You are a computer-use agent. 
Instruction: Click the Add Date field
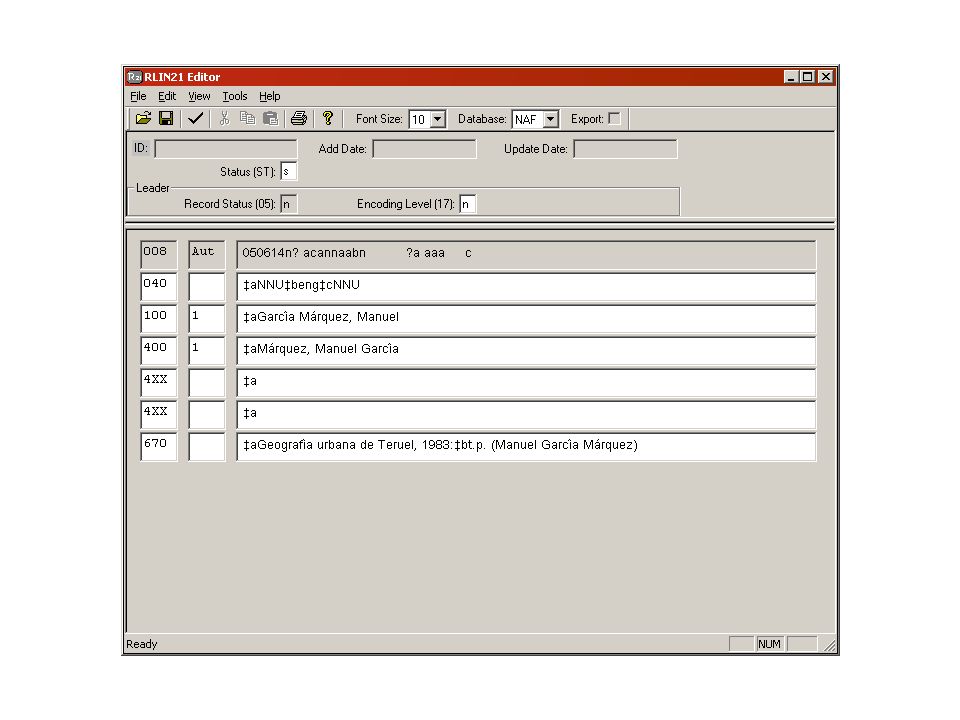coord(424,149)
